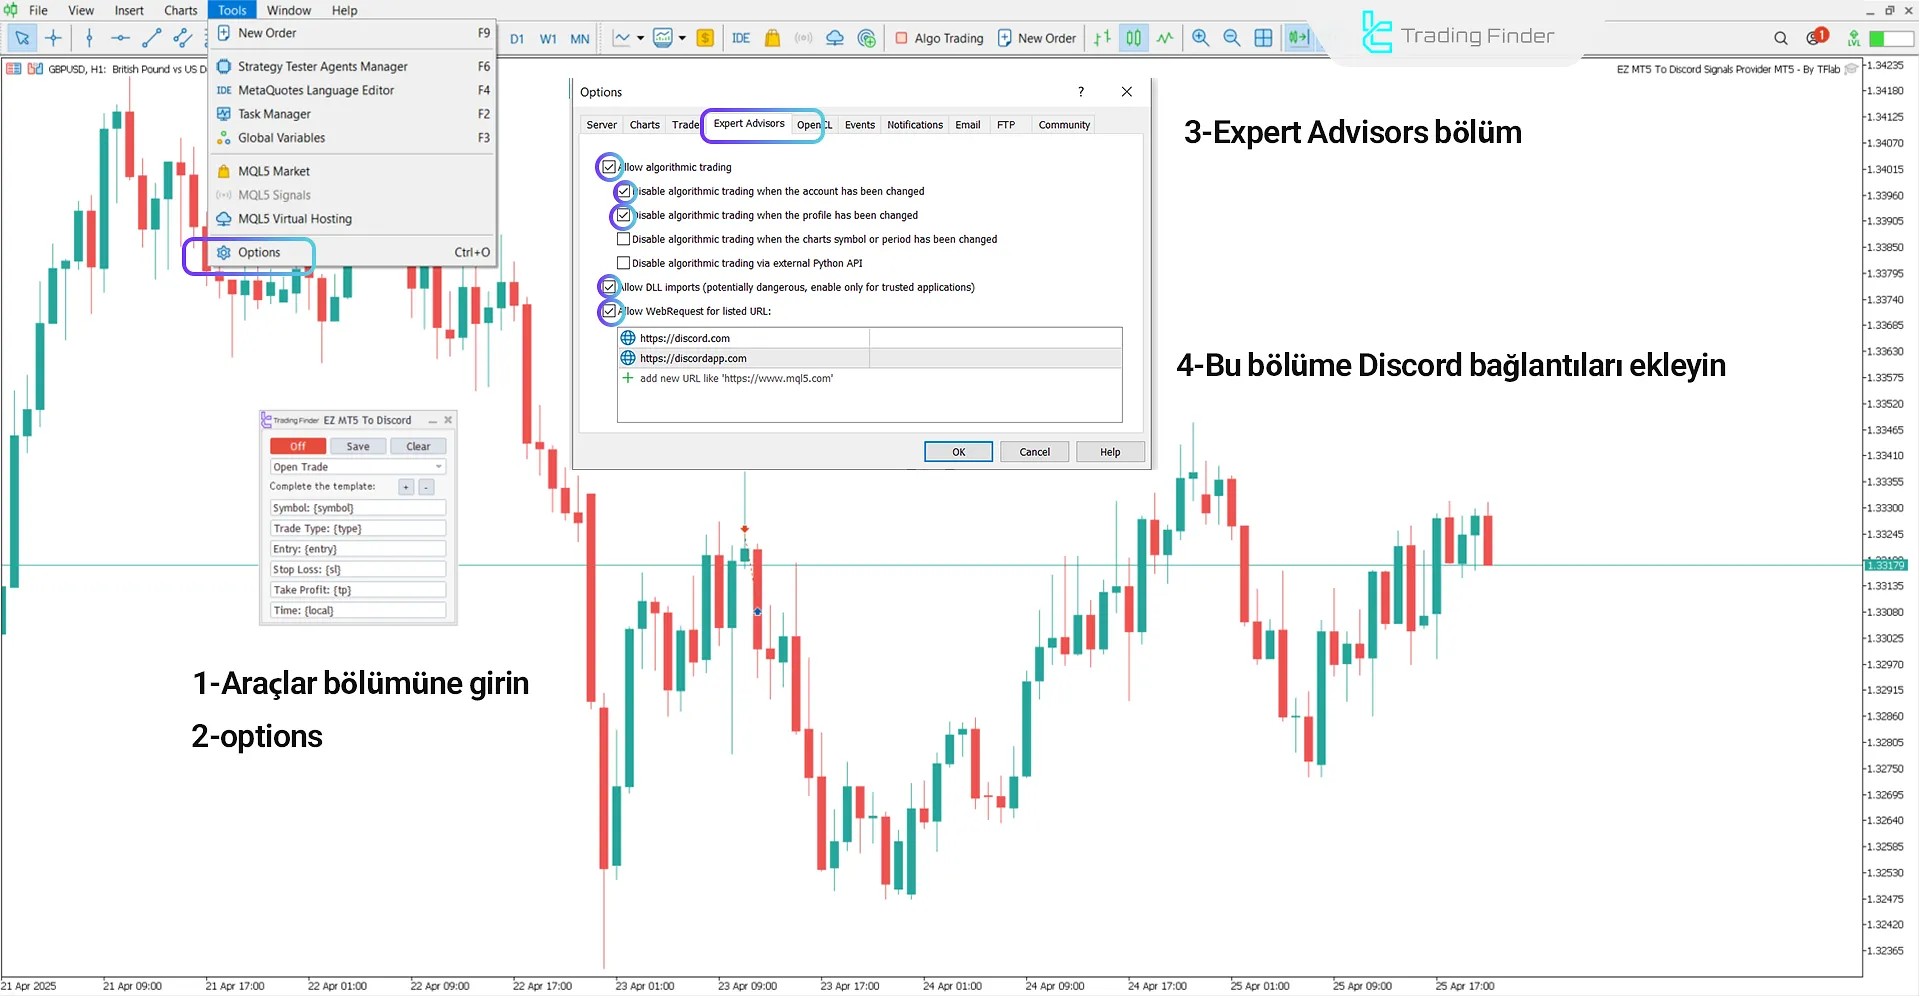Toggle Allow DLL imports checkbox
This screenshot has width=1919, height=996.
coord(609,287)
